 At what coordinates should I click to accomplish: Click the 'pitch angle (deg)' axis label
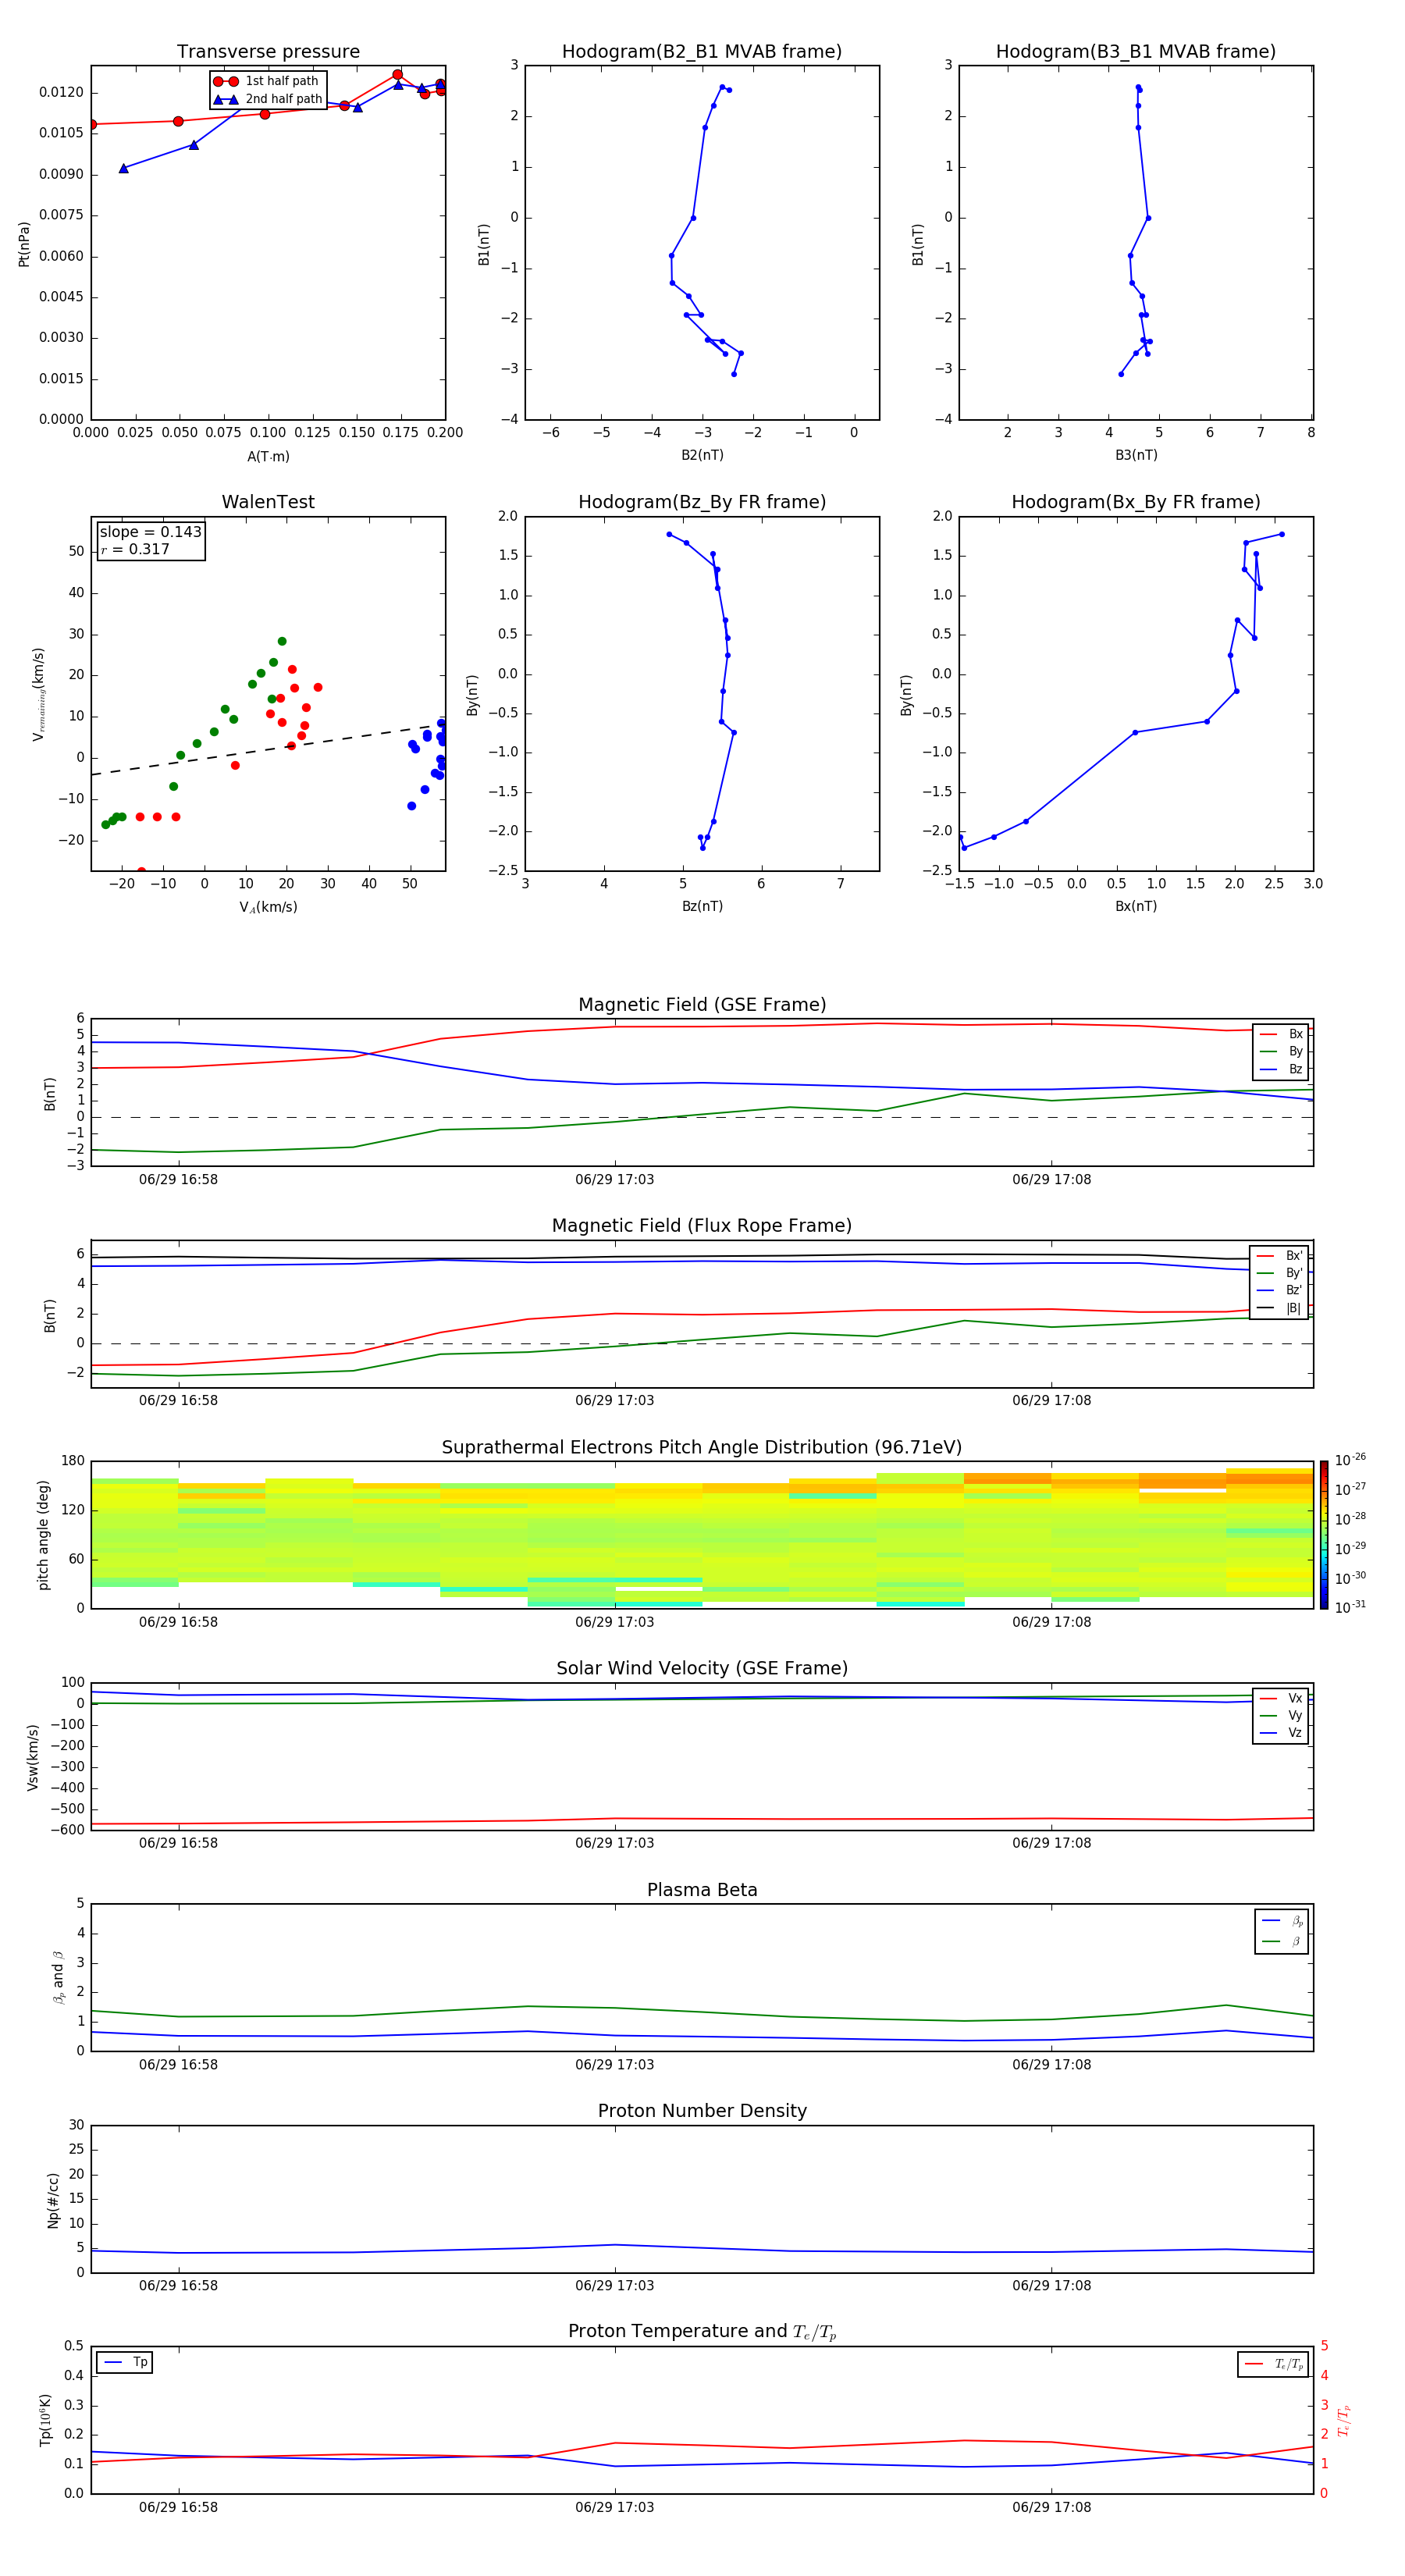coord(43,1535)
